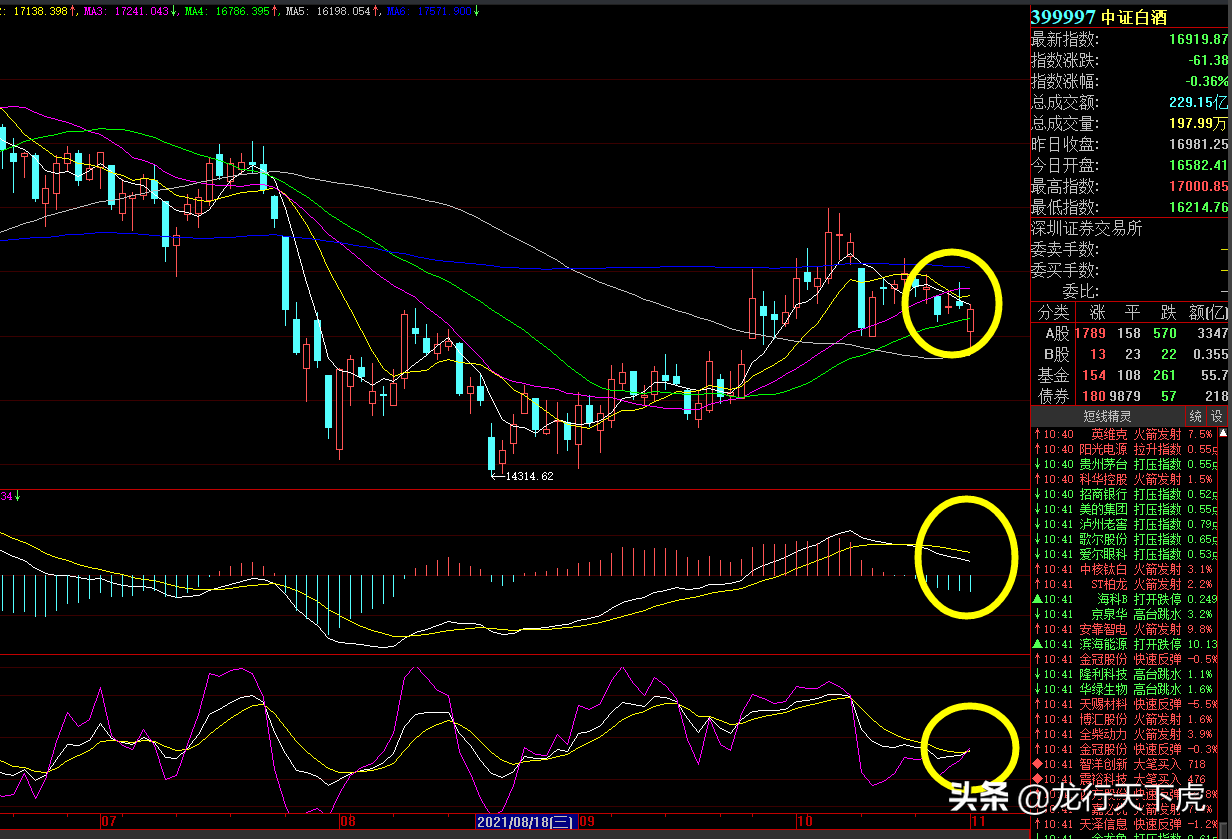Click the 最新指数 value 16919.87

tap(1197, 39)
